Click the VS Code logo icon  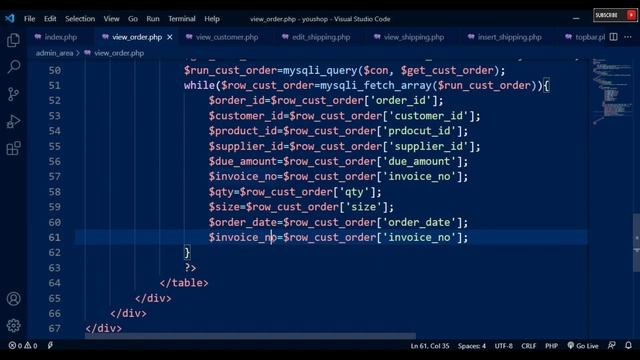10,18
